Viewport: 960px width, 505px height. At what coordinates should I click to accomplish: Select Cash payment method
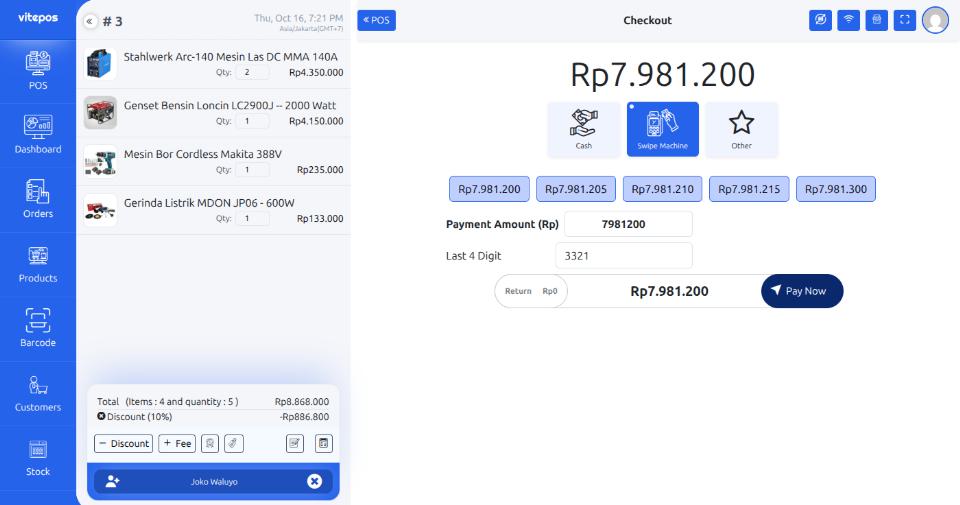point(583,130)
